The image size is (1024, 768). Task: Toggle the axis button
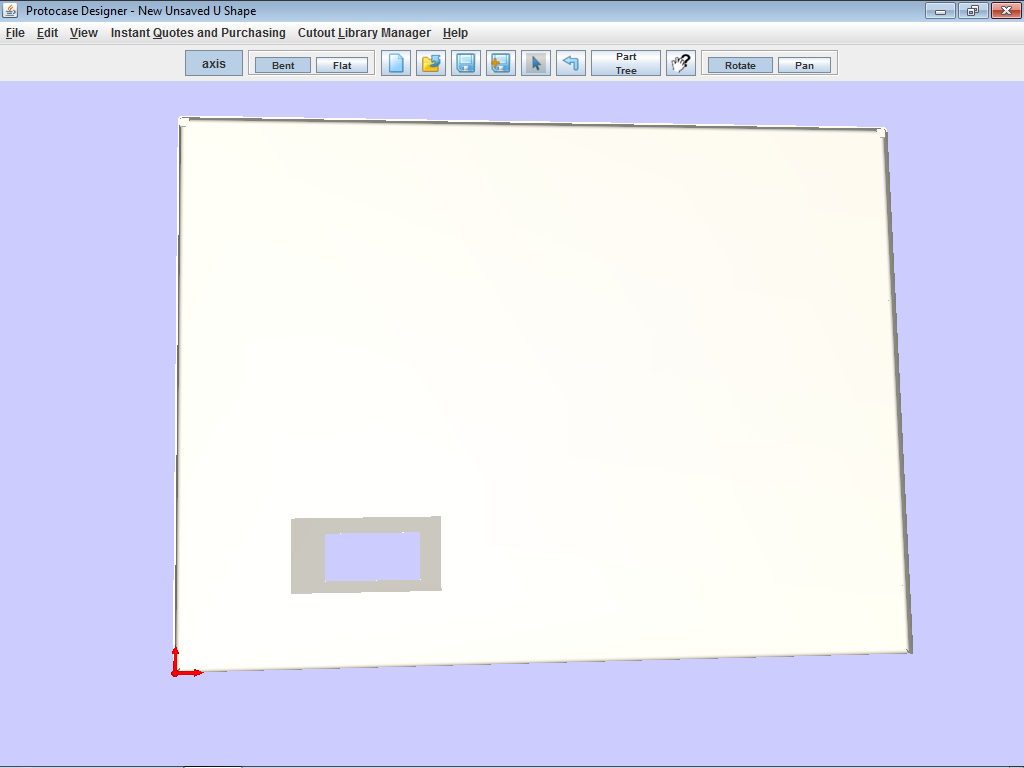[214, 63]
